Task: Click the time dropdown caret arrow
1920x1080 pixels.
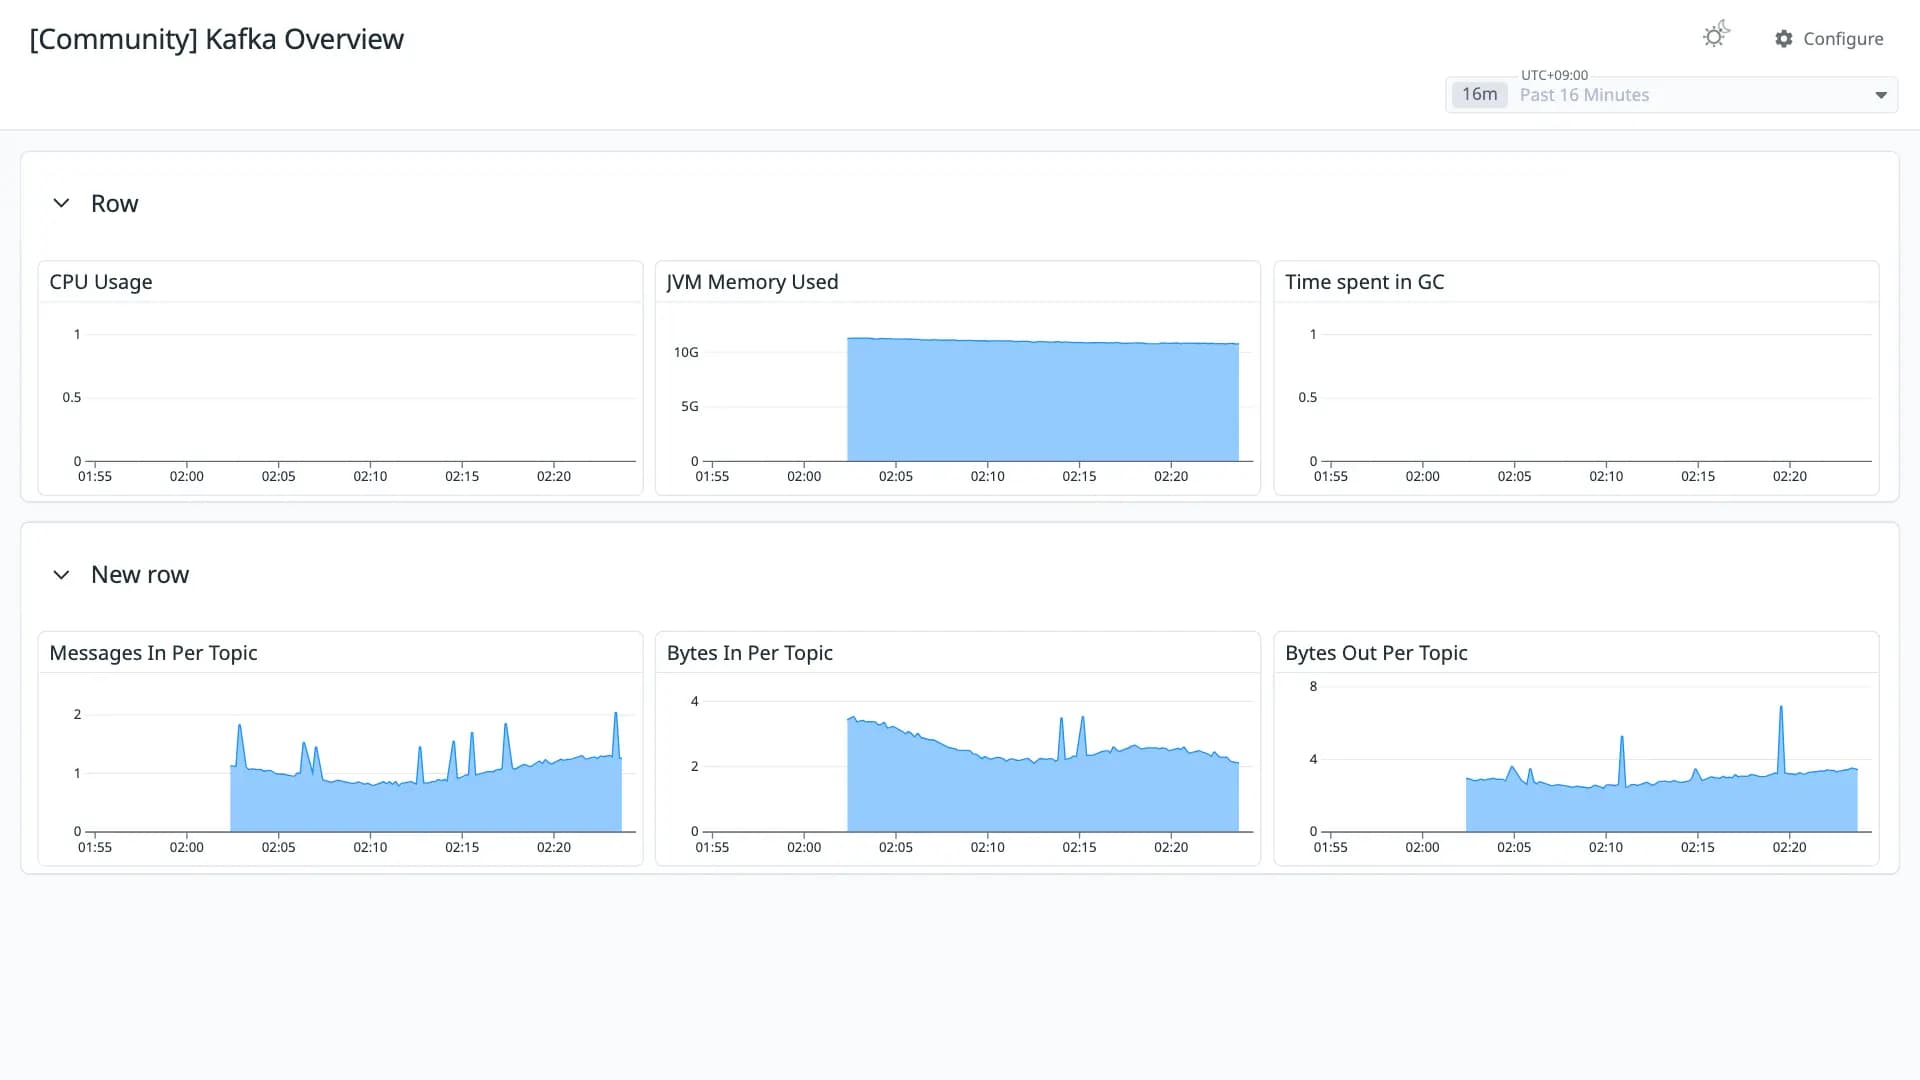Action: 1881,95
